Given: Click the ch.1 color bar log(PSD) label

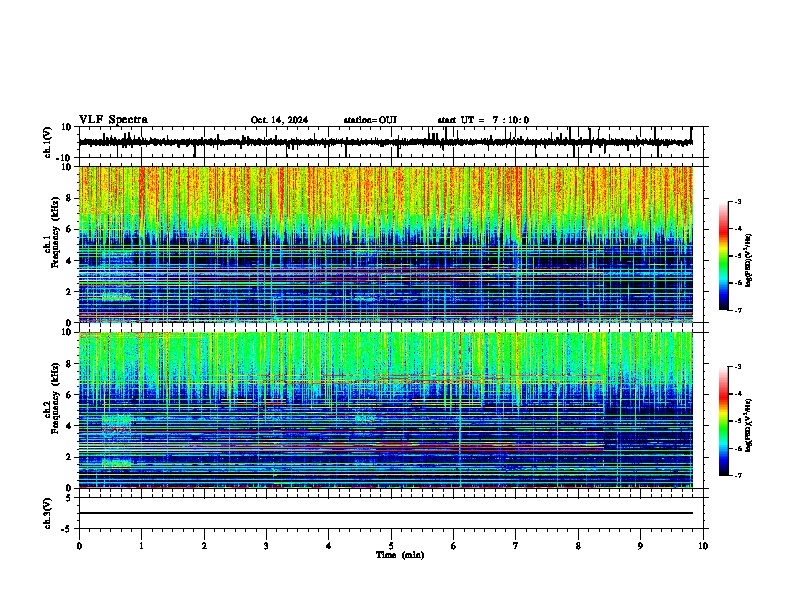Looking at the screenshot, I should click(x=749, y=261).
